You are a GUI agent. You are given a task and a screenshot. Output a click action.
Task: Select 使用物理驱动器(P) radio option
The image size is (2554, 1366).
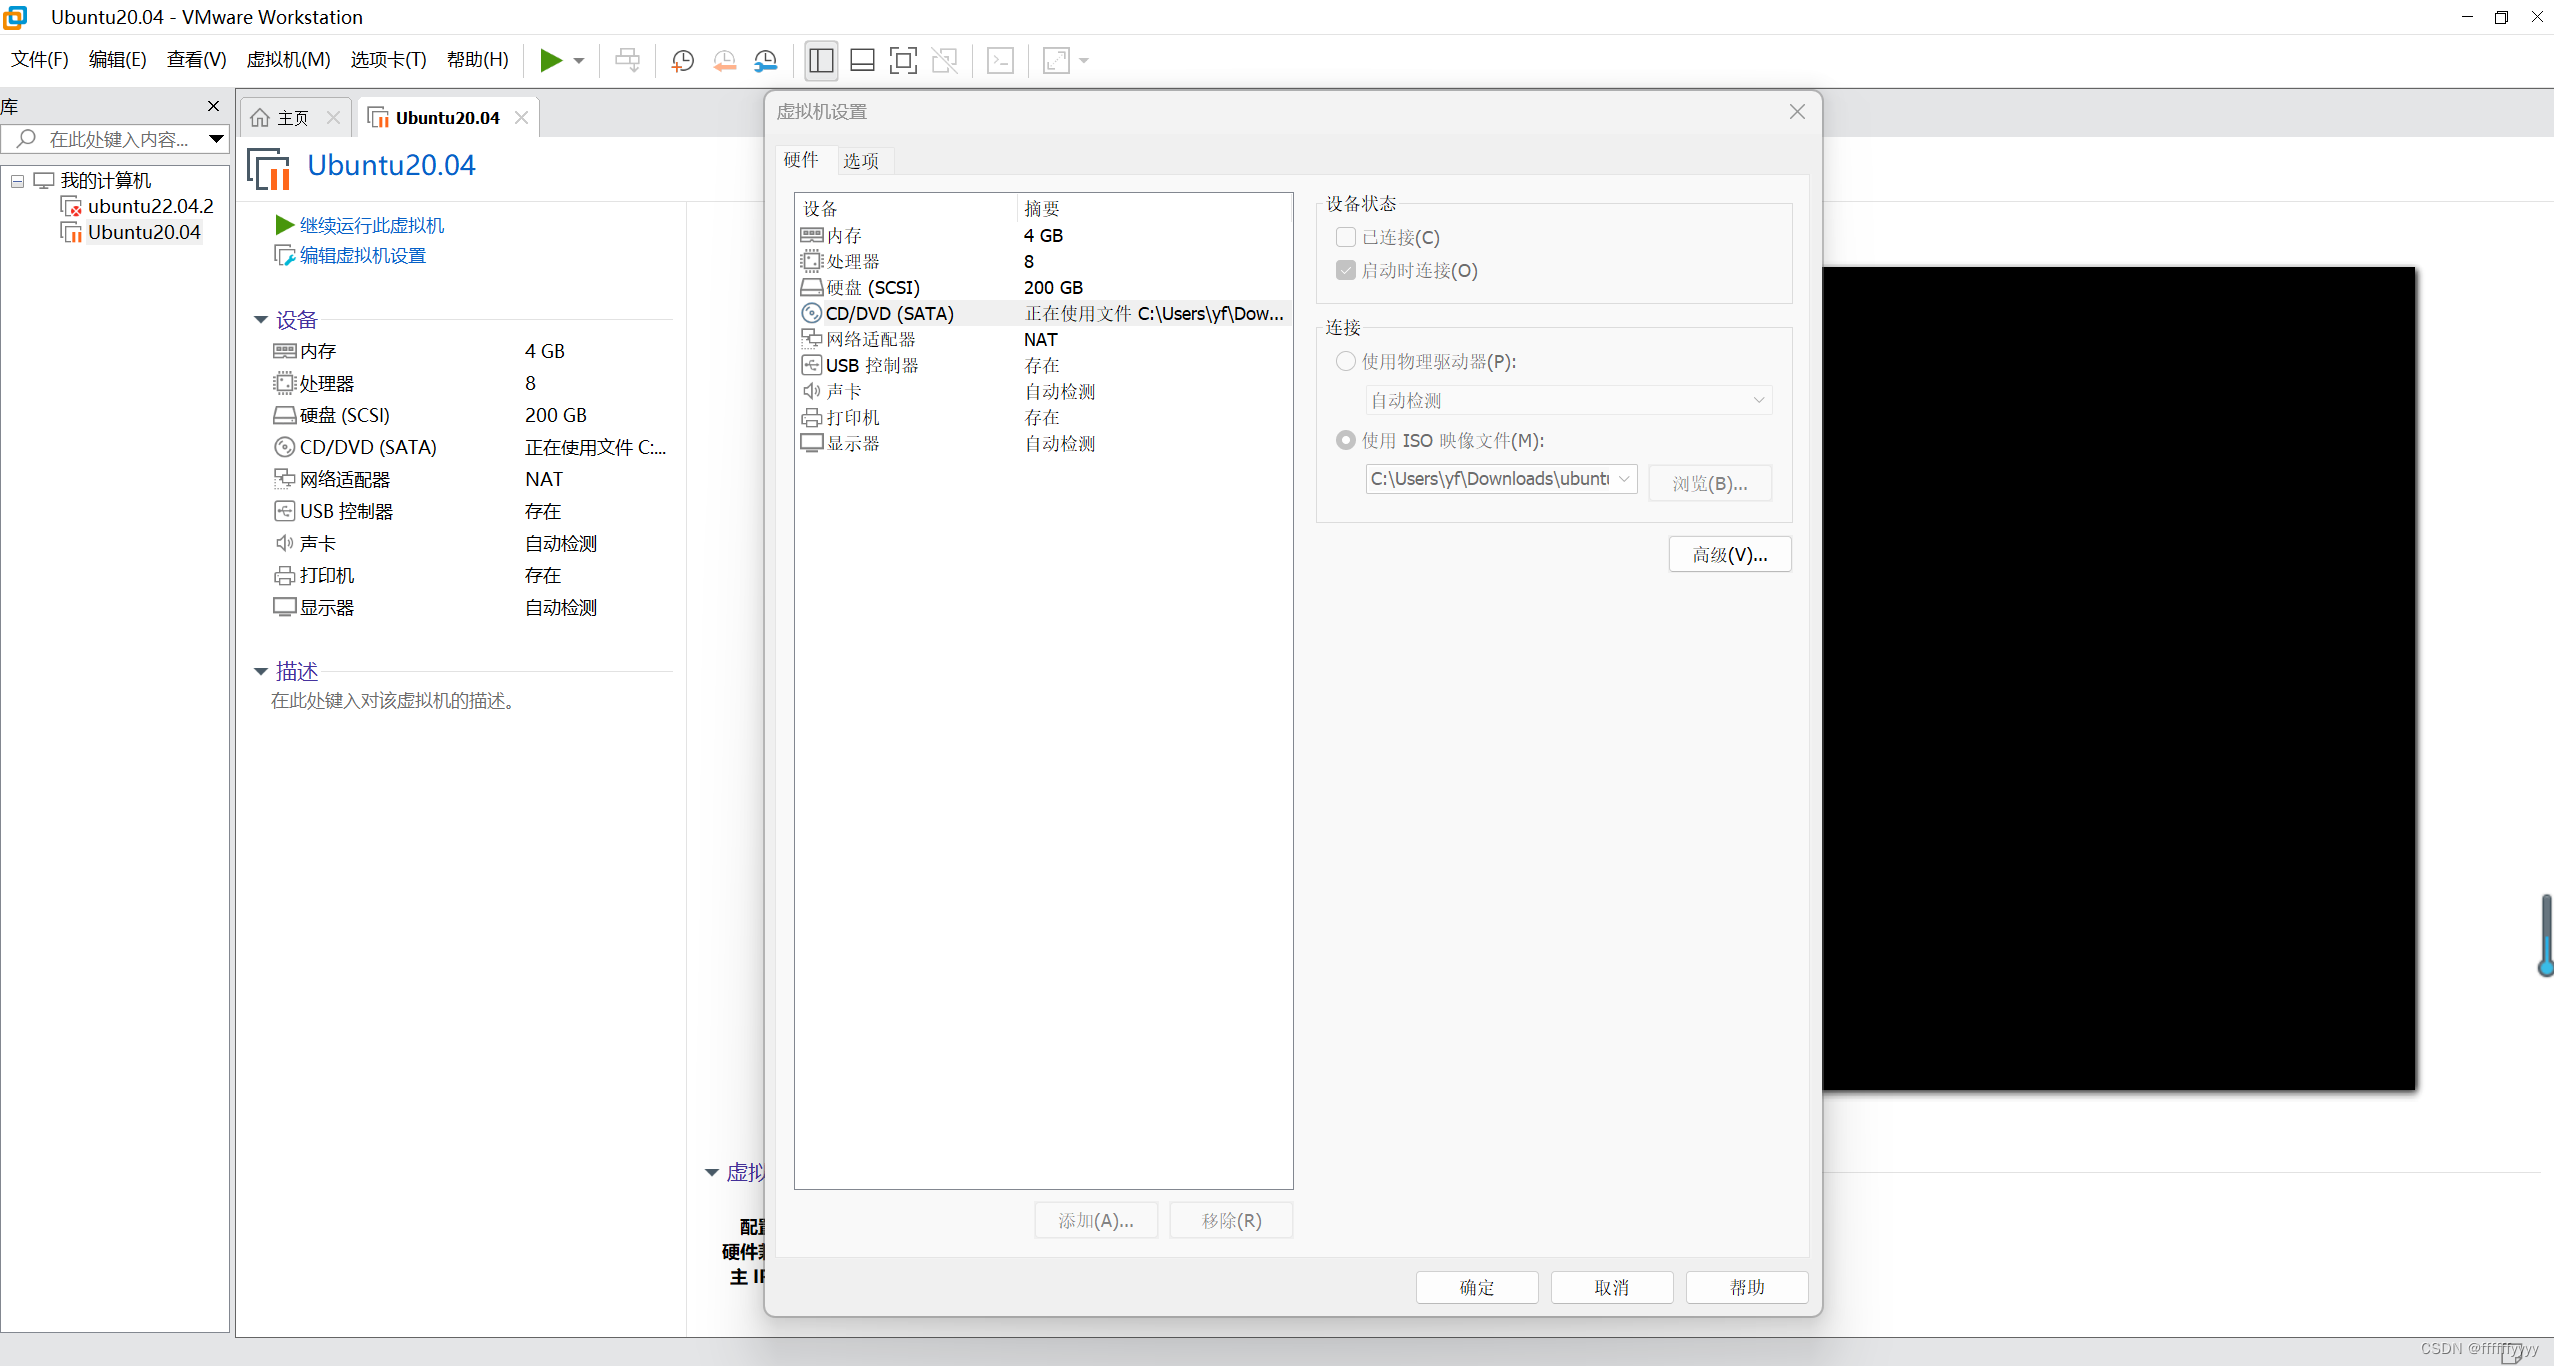[1346, 362]
